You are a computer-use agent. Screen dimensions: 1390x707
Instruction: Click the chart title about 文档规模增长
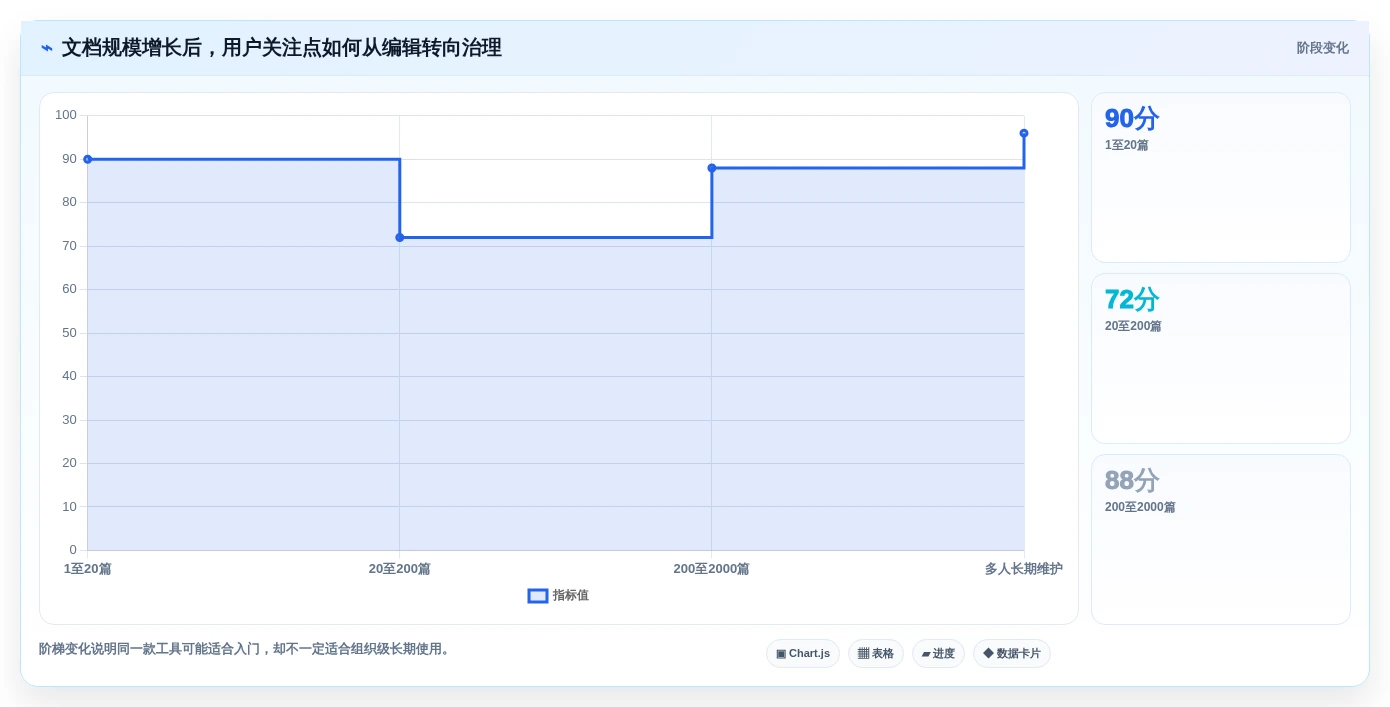pos(282,48)
